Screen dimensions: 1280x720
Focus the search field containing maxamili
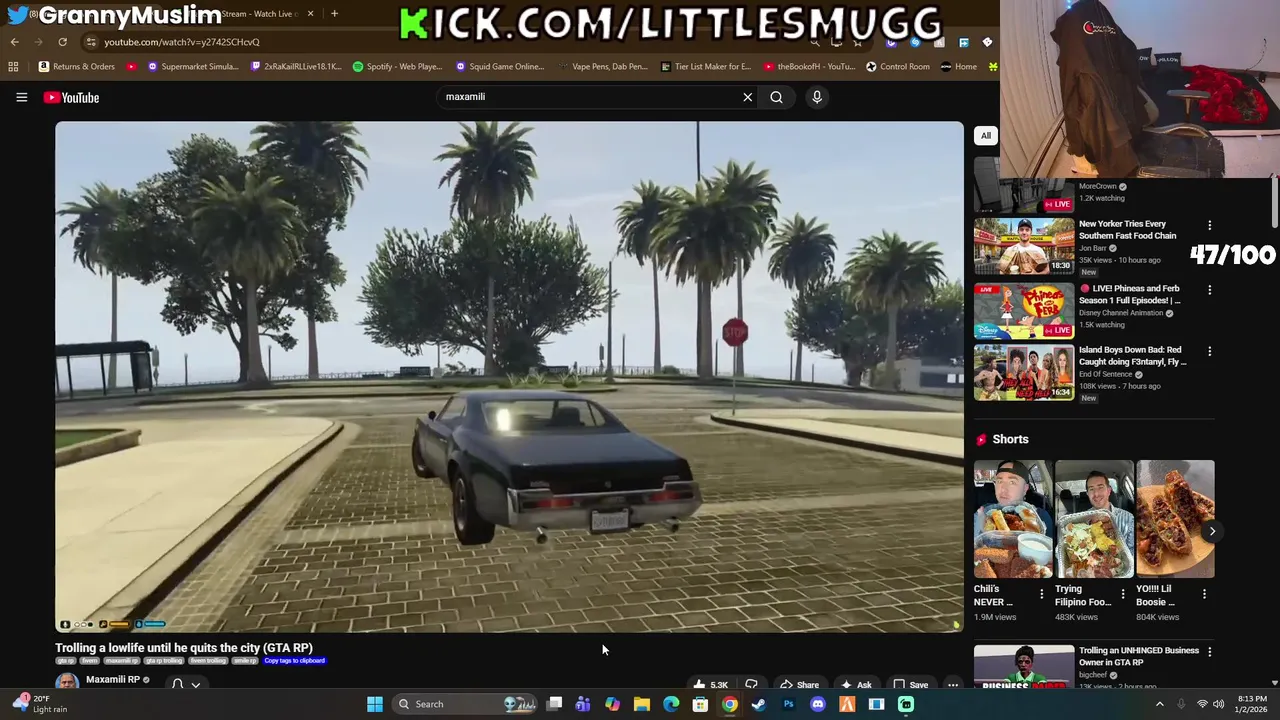590,97
